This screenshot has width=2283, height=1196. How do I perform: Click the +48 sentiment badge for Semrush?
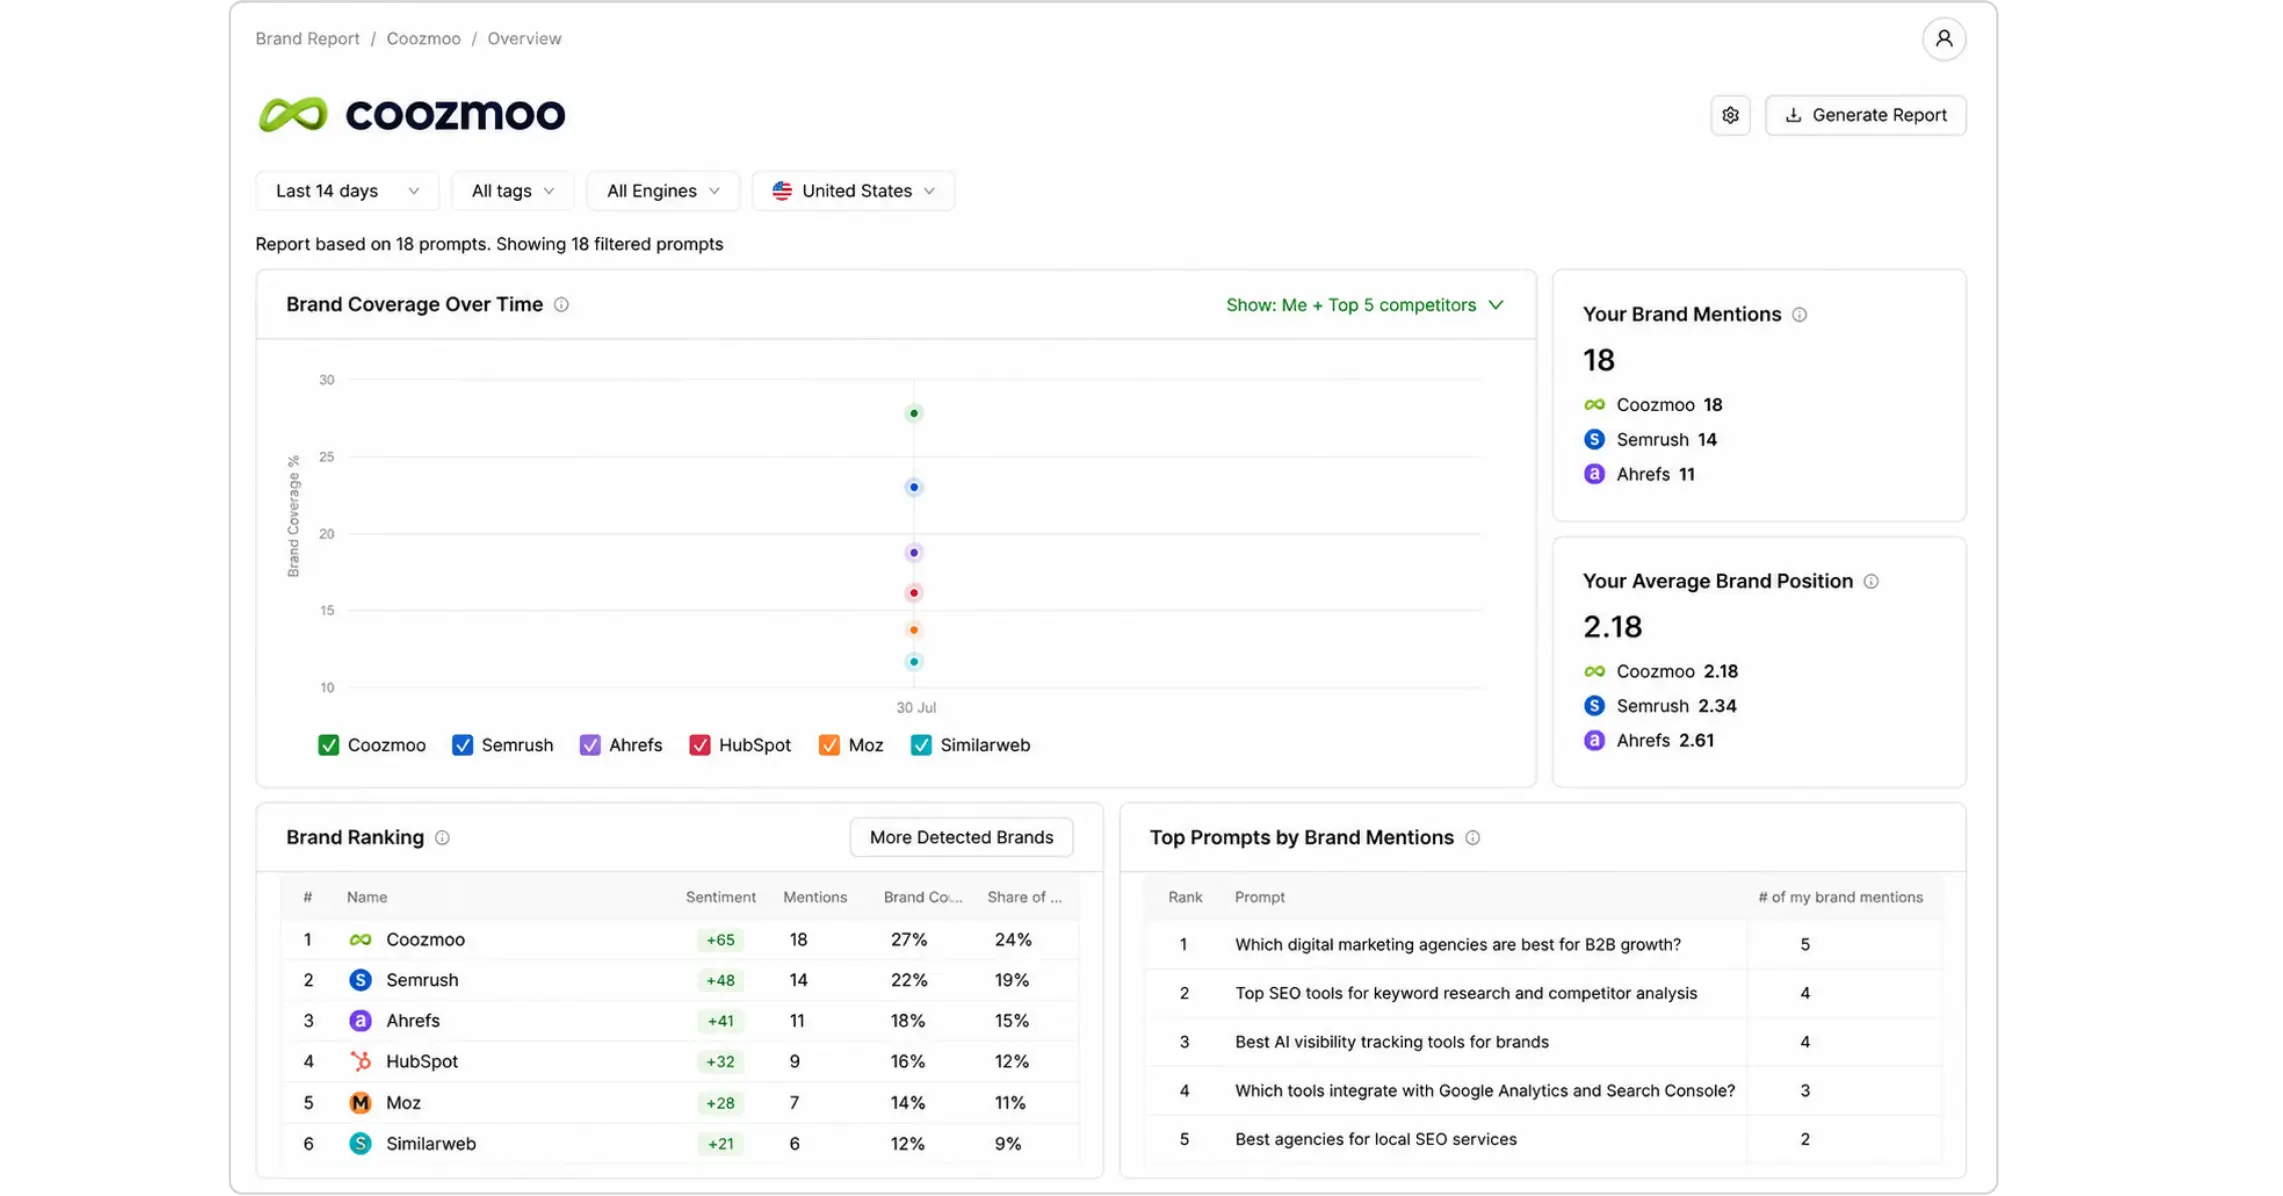pyautogui.click(x=720, y=981)
